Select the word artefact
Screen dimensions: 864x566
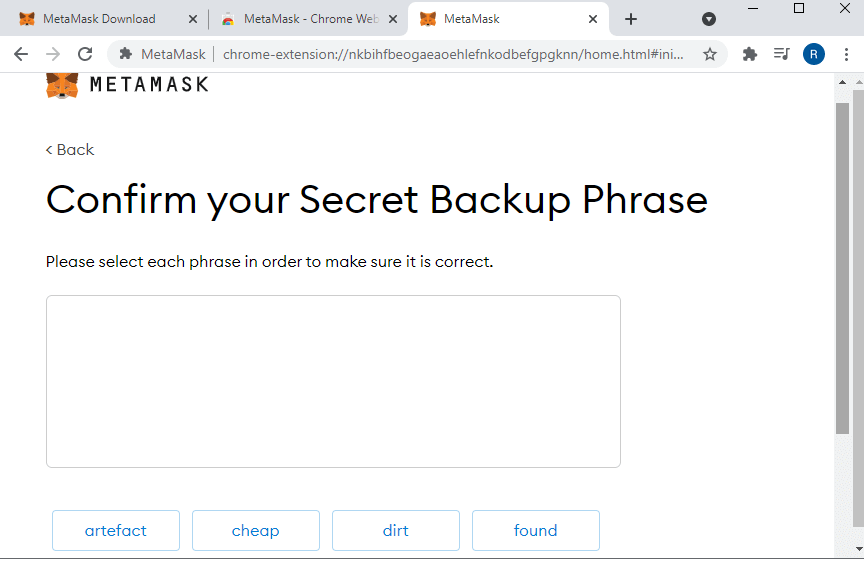[116, 530]
